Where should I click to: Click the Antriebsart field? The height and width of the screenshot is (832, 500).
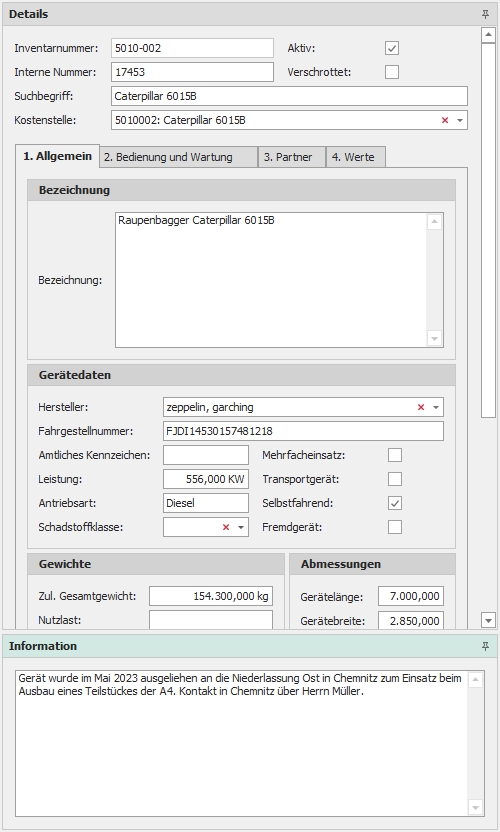[206, 503]
